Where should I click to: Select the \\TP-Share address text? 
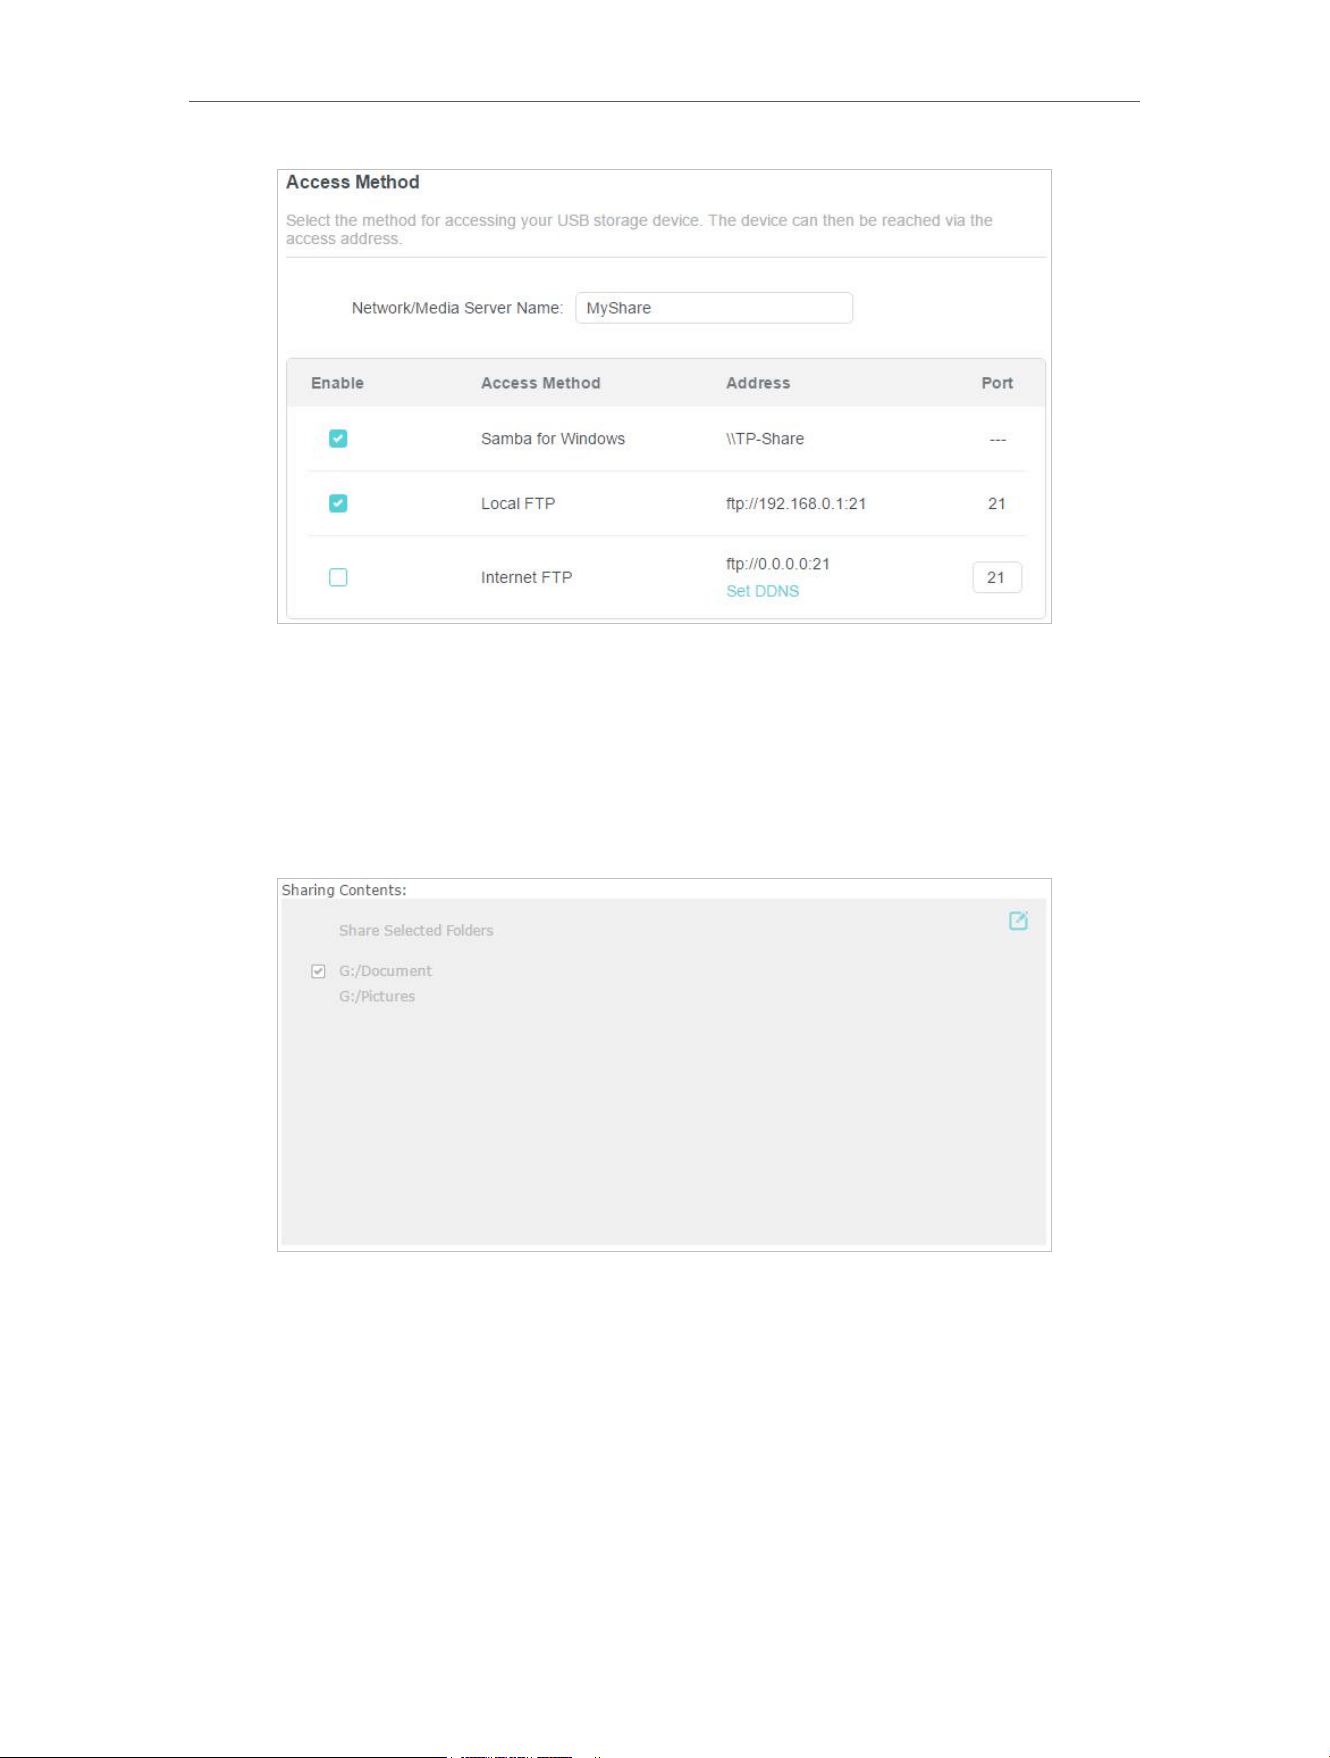pyautogui.click(x=765, y=439)
